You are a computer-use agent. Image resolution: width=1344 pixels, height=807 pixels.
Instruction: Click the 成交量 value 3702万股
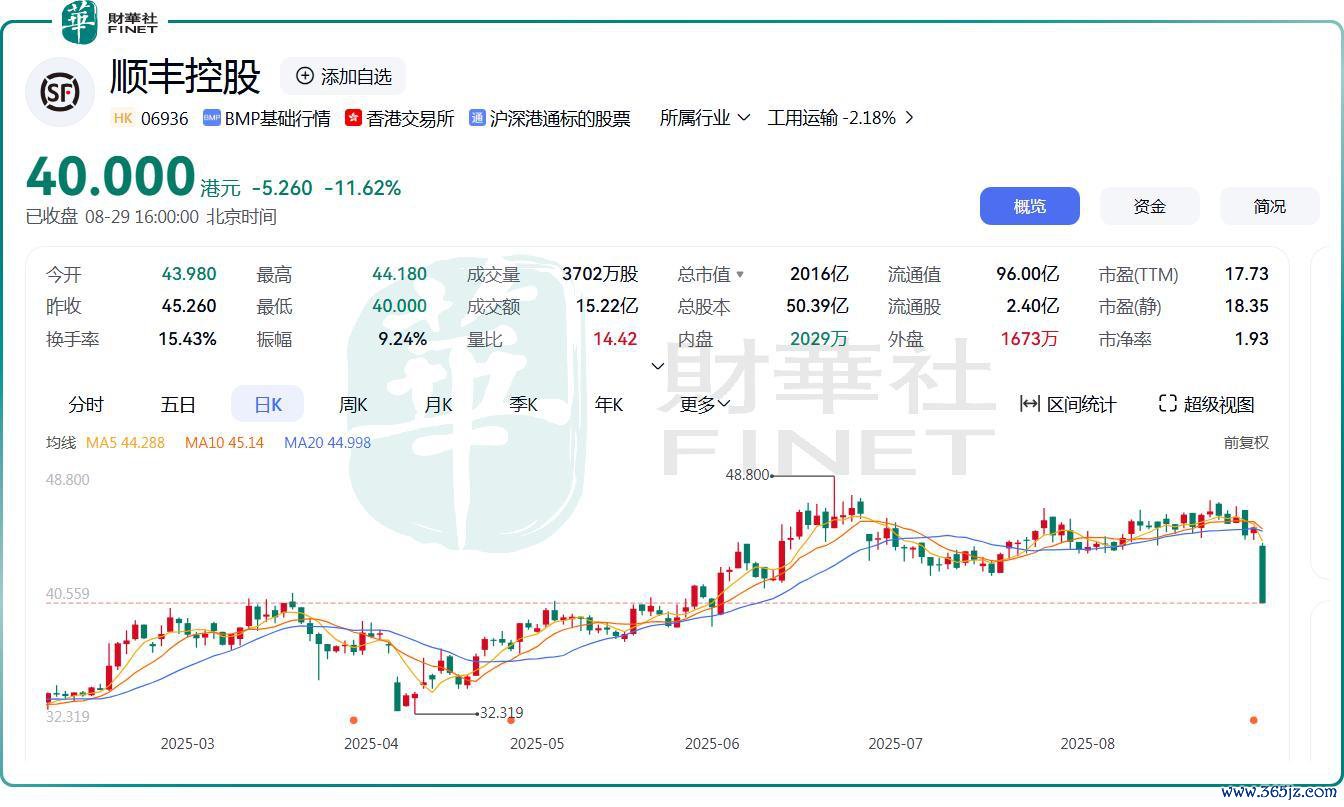pyautogui.click(x=600, y=274)
